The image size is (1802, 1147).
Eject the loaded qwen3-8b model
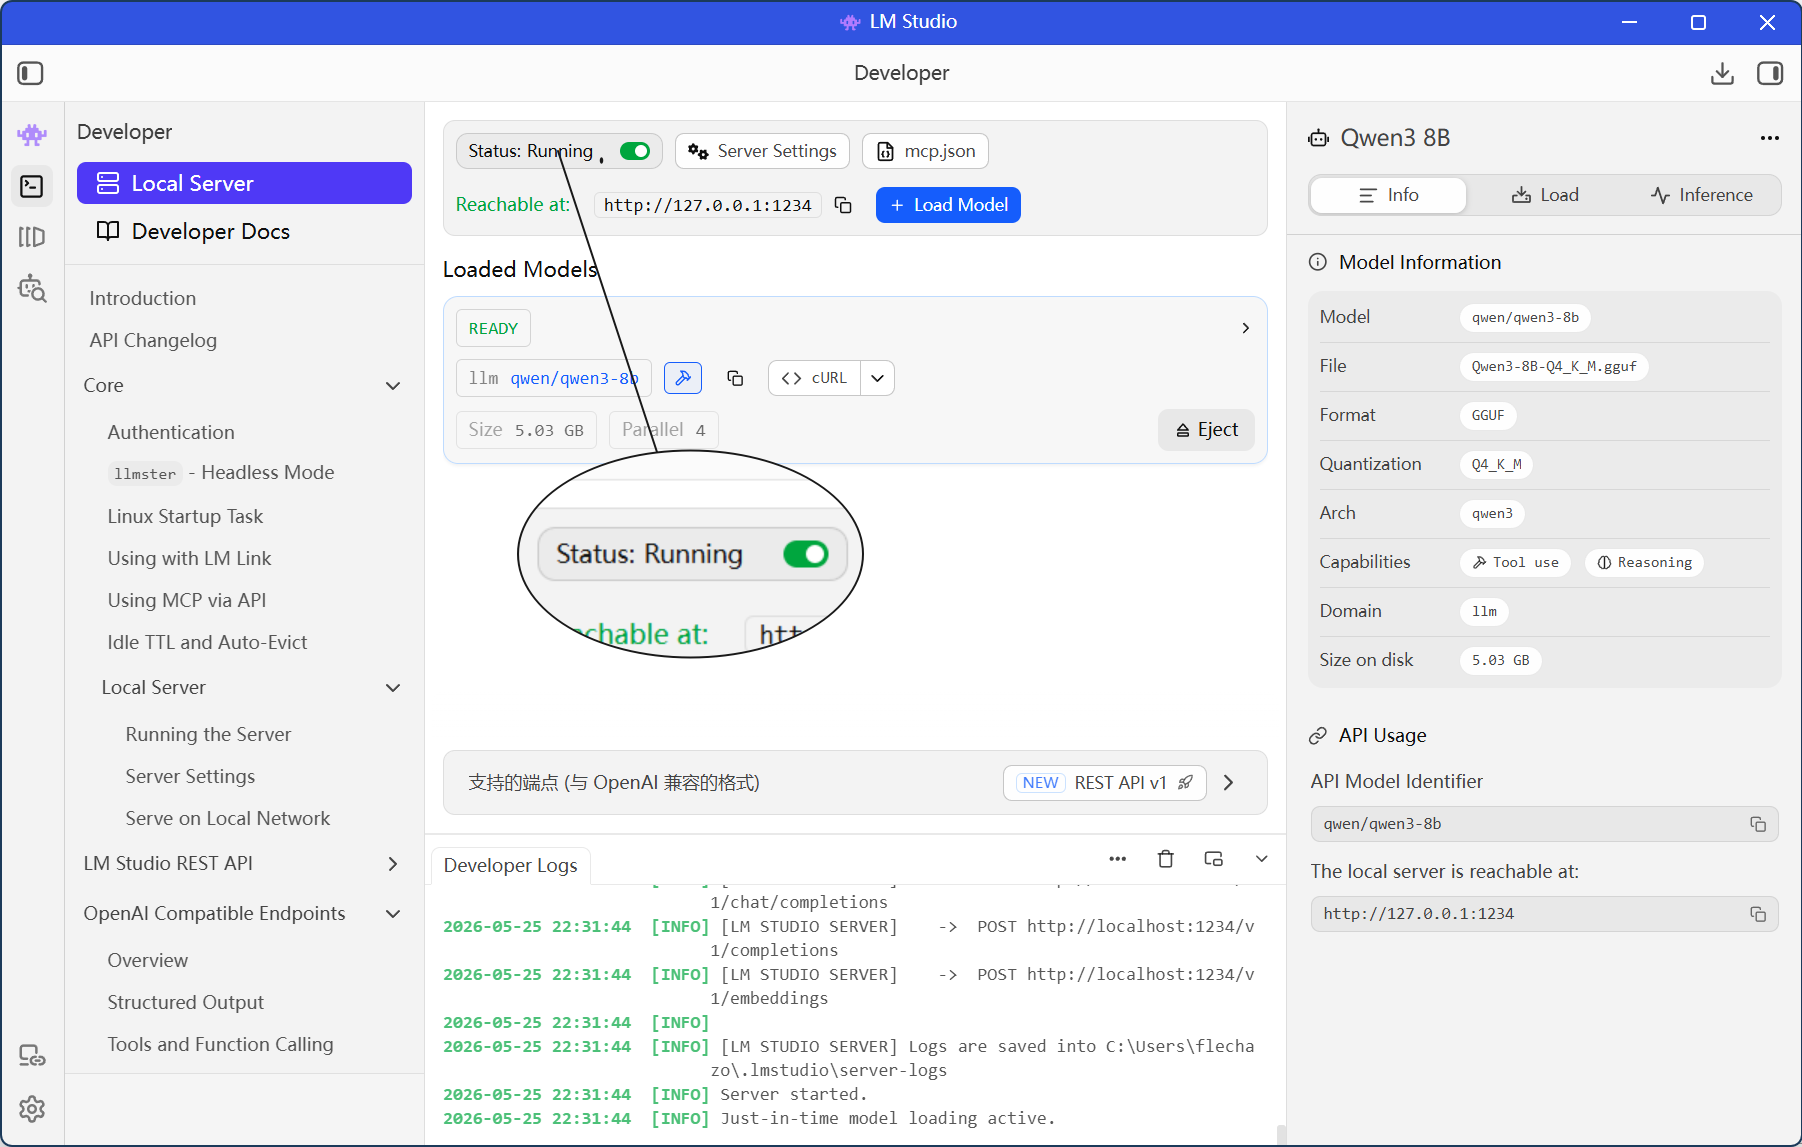coord(1206,430)
